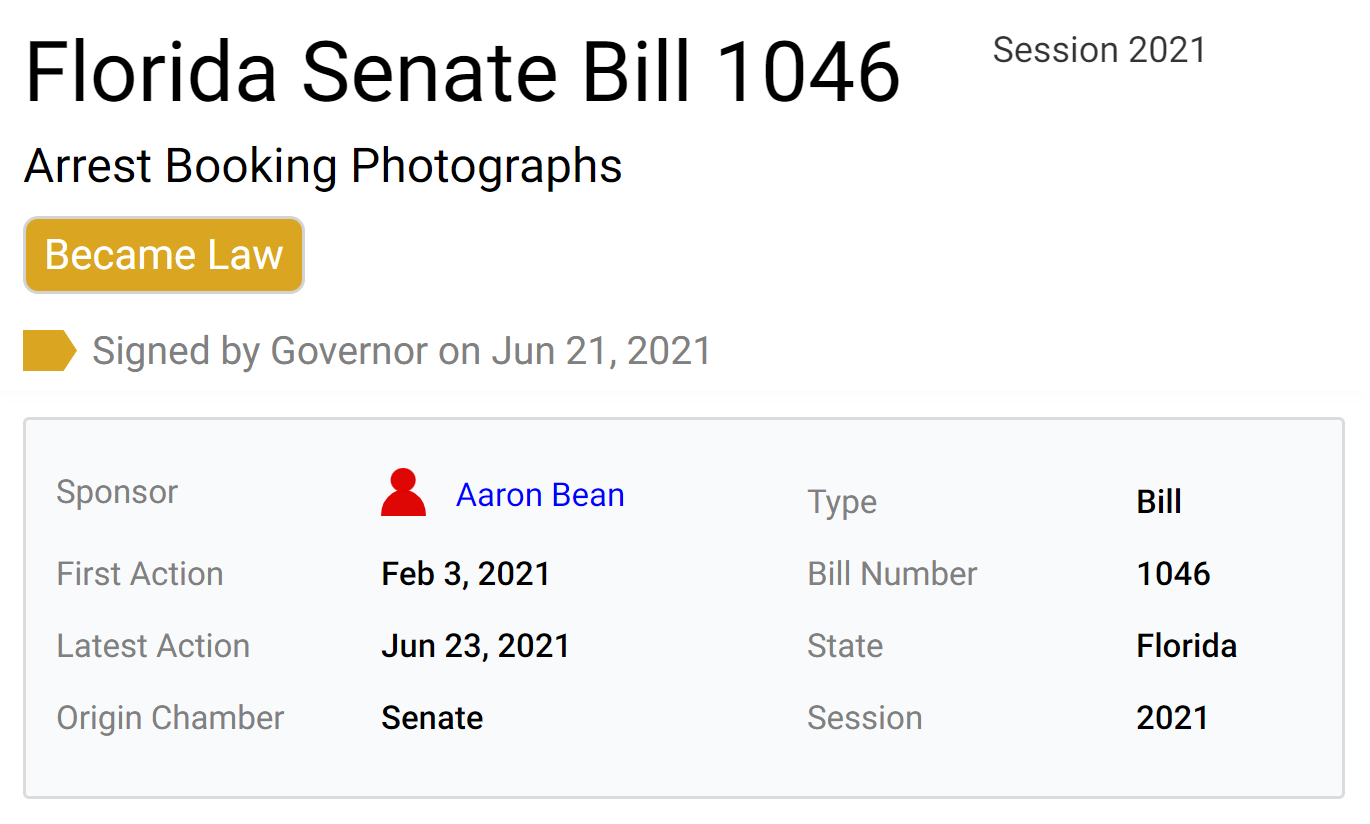Click the First Action date Feb 3, 2021
1370x824 pixels.
466,574
